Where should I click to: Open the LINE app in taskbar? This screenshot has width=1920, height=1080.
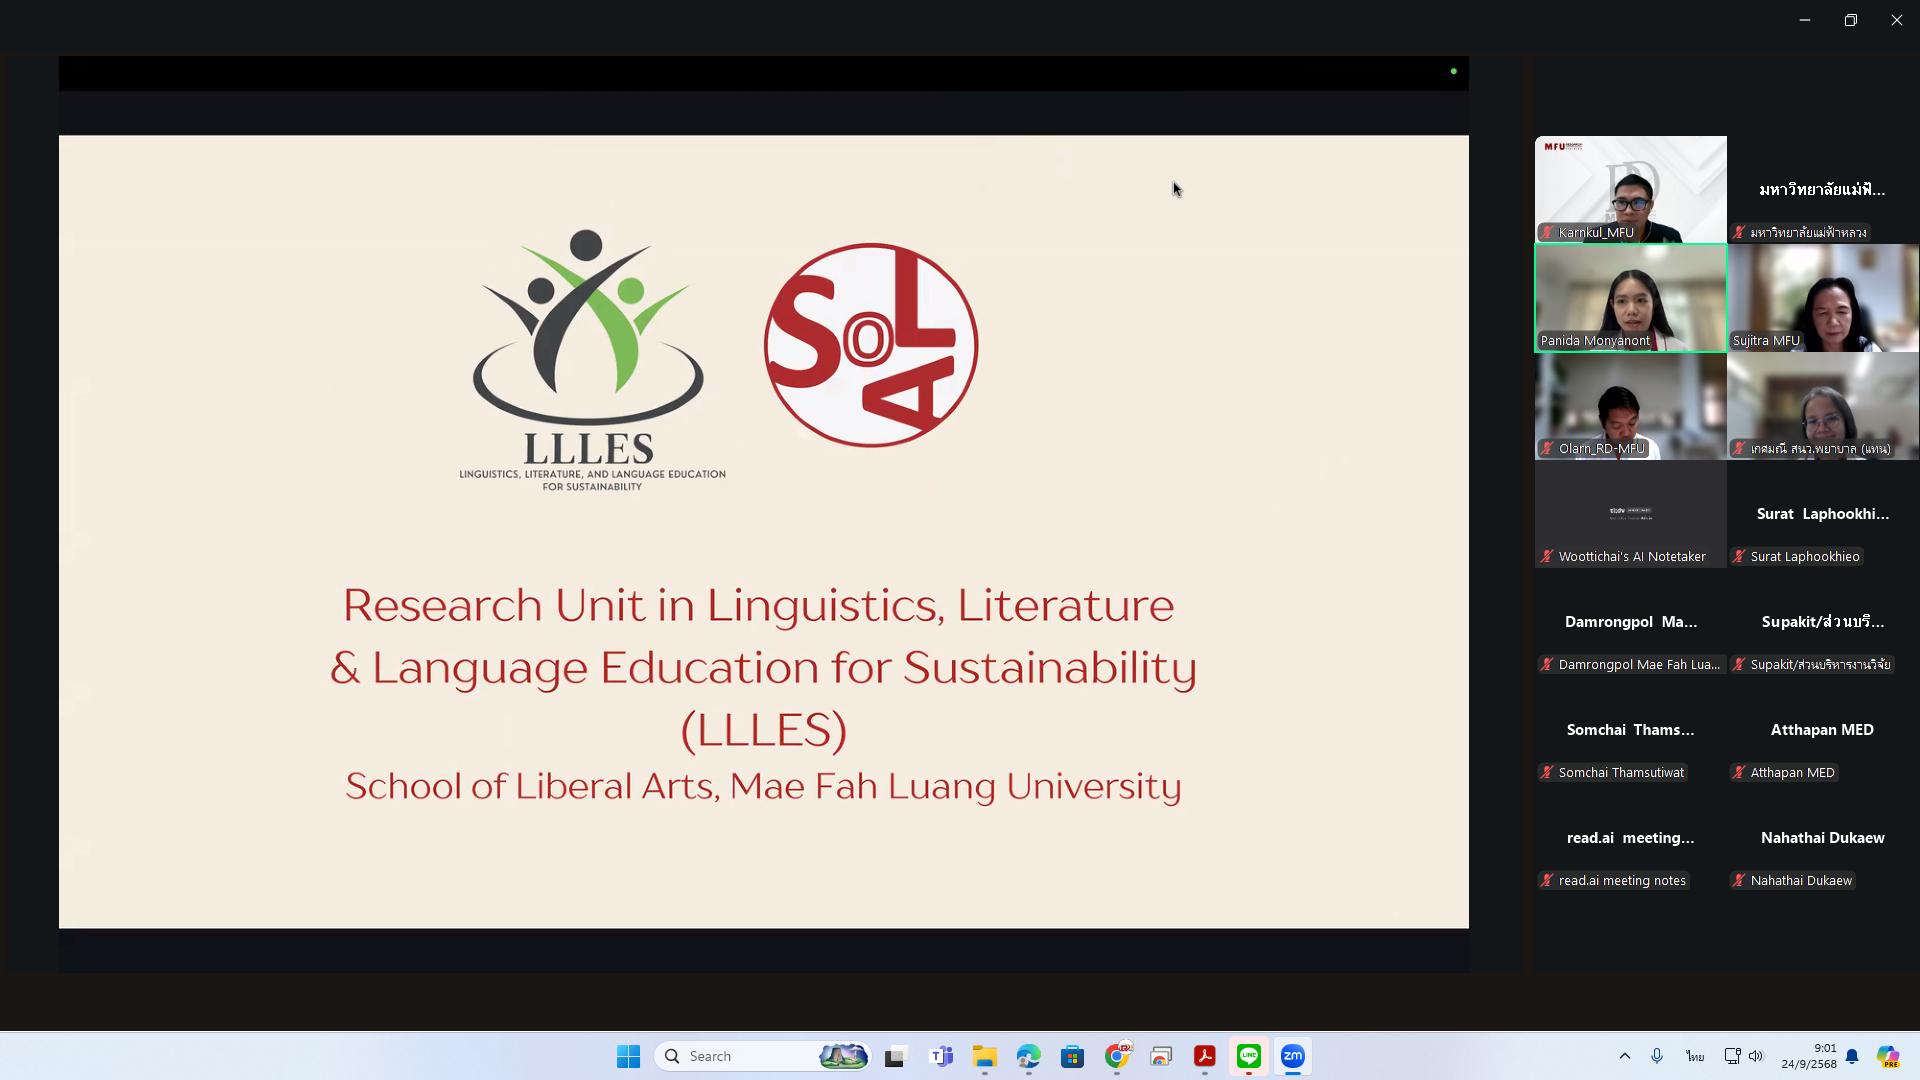click(1248, 1056)
